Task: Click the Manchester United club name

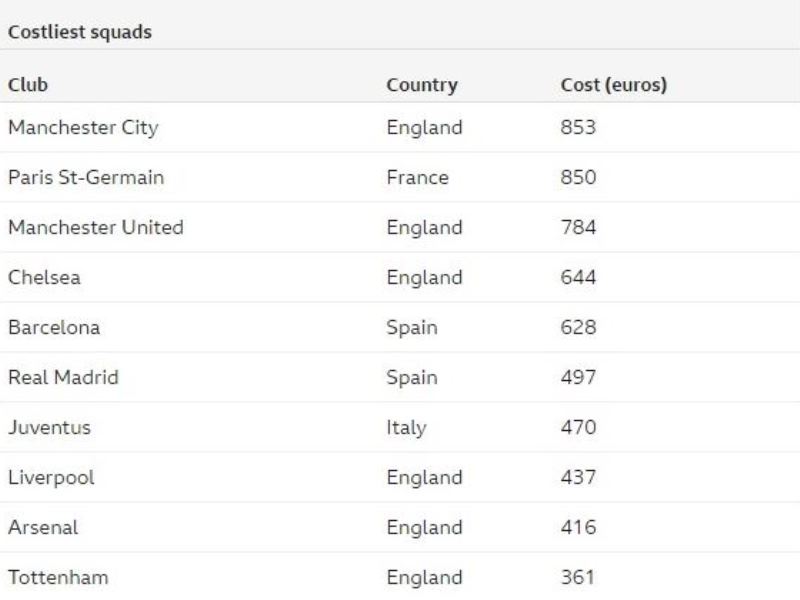Action: coord(96,227)
